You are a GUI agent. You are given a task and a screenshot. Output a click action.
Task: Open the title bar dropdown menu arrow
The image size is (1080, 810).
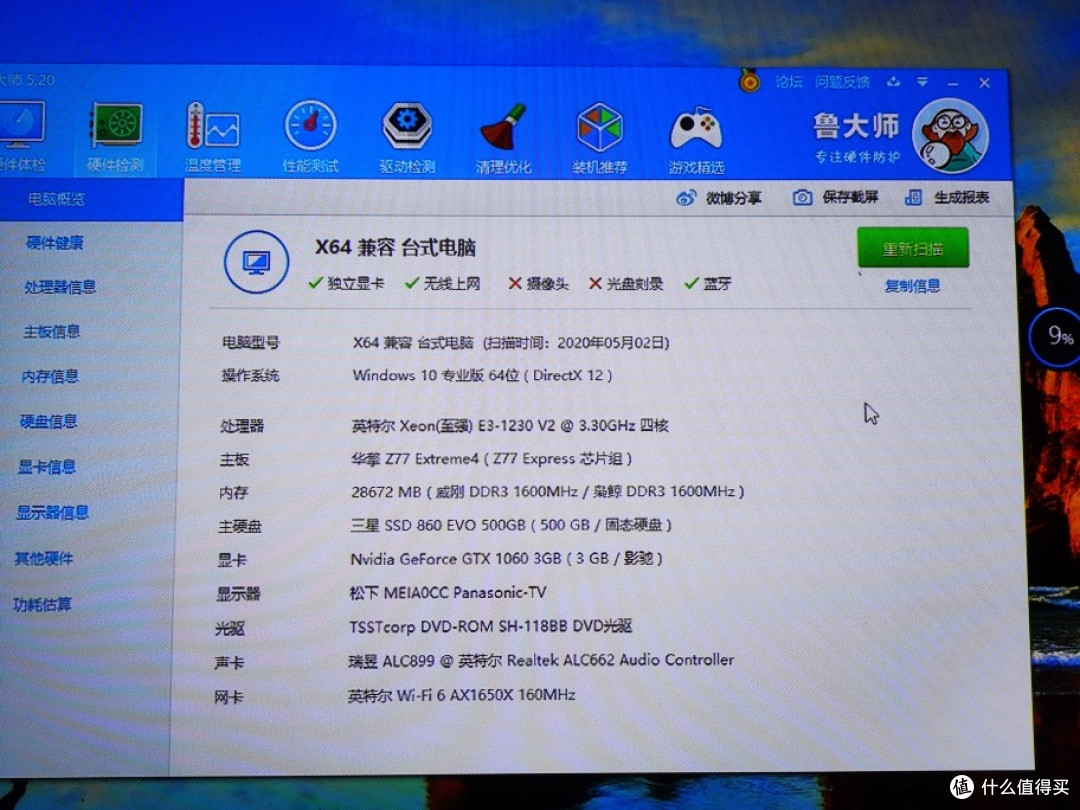(922, 82)
